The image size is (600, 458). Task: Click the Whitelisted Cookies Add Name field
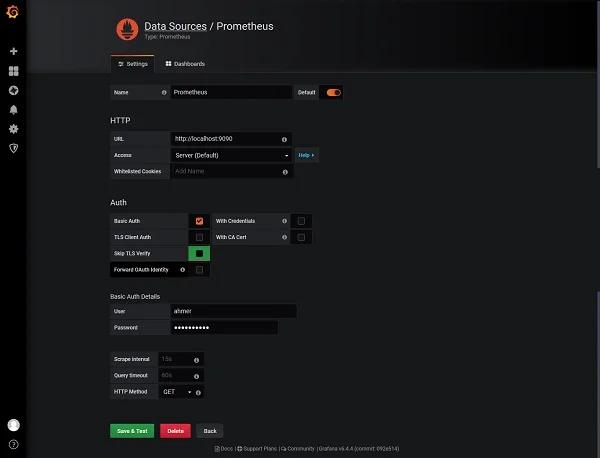pos(232,171)
